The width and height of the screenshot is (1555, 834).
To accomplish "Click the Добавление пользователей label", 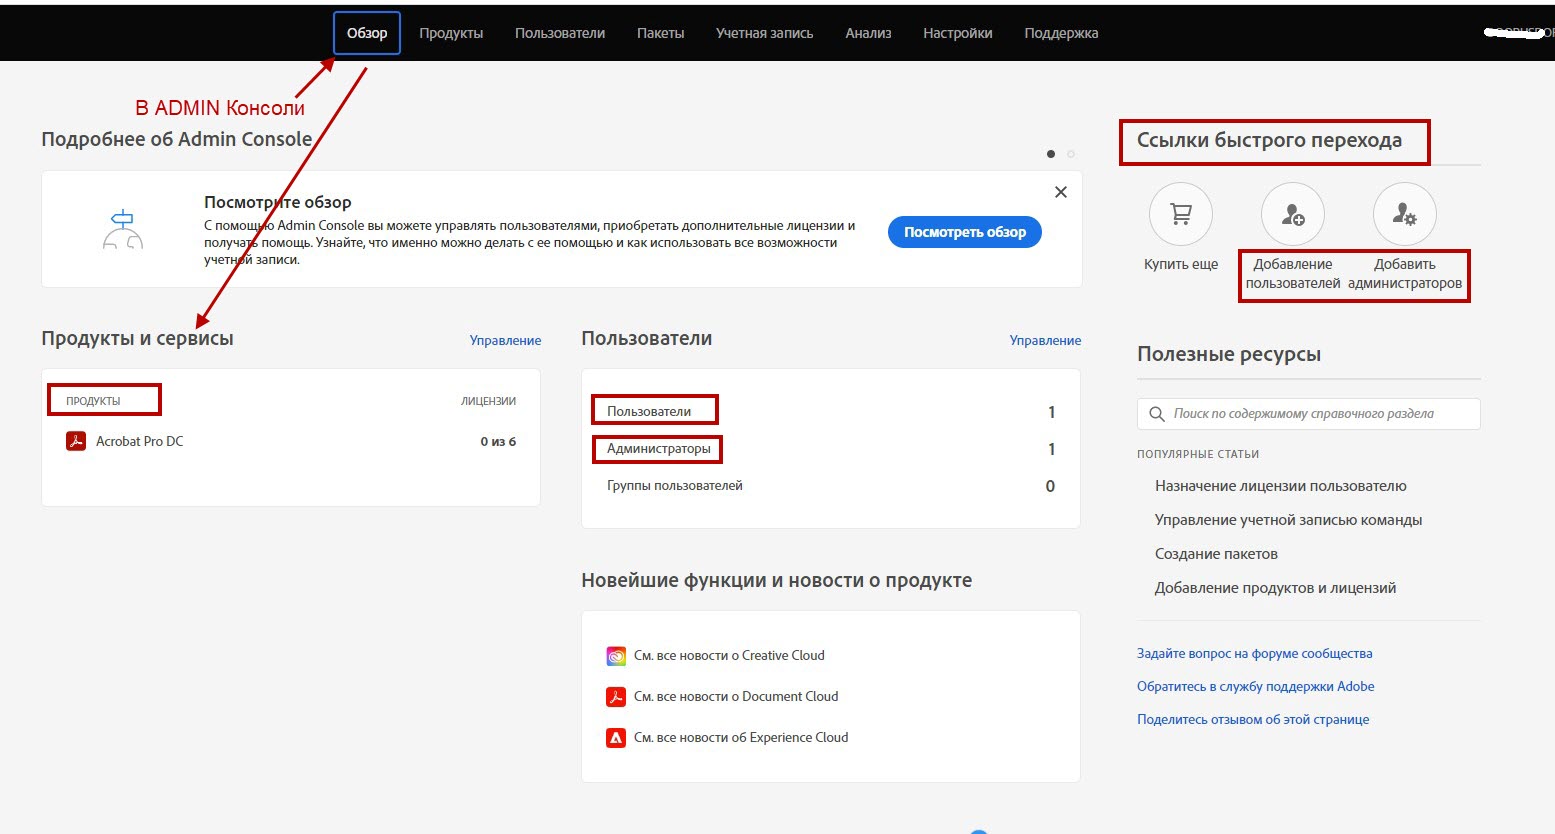I will coord(1293,274).
